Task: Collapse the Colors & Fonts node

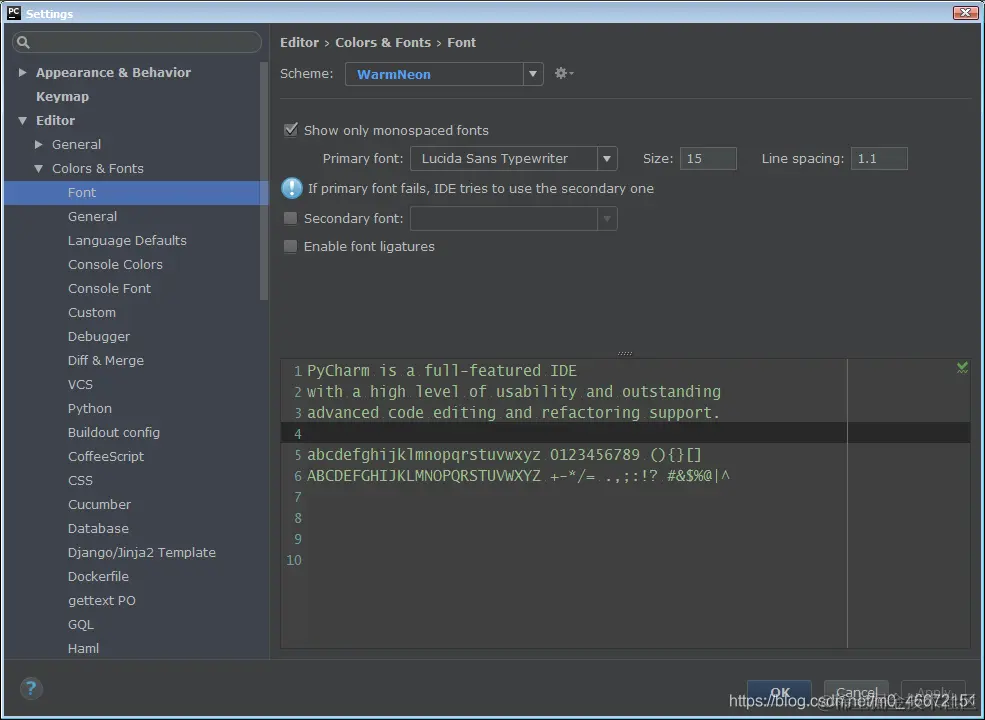Action: (x=39, y=168)
